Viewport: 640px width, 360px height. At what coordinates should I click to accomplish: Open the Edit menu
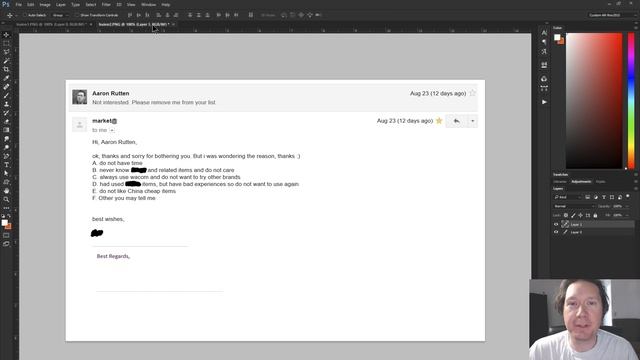pyautogui.click(x=31, y=4)
